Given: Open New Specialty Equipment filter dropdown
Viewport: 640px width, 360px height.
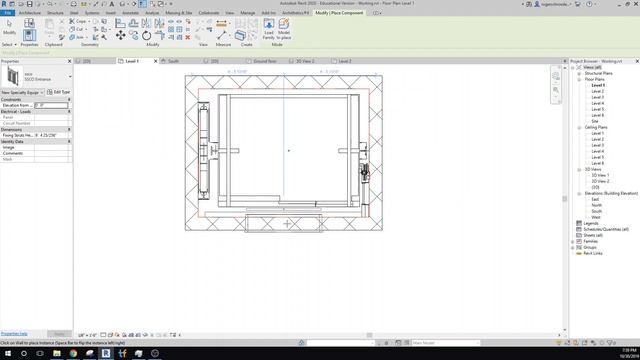Looking at the screenshot, I should [22, 93].
